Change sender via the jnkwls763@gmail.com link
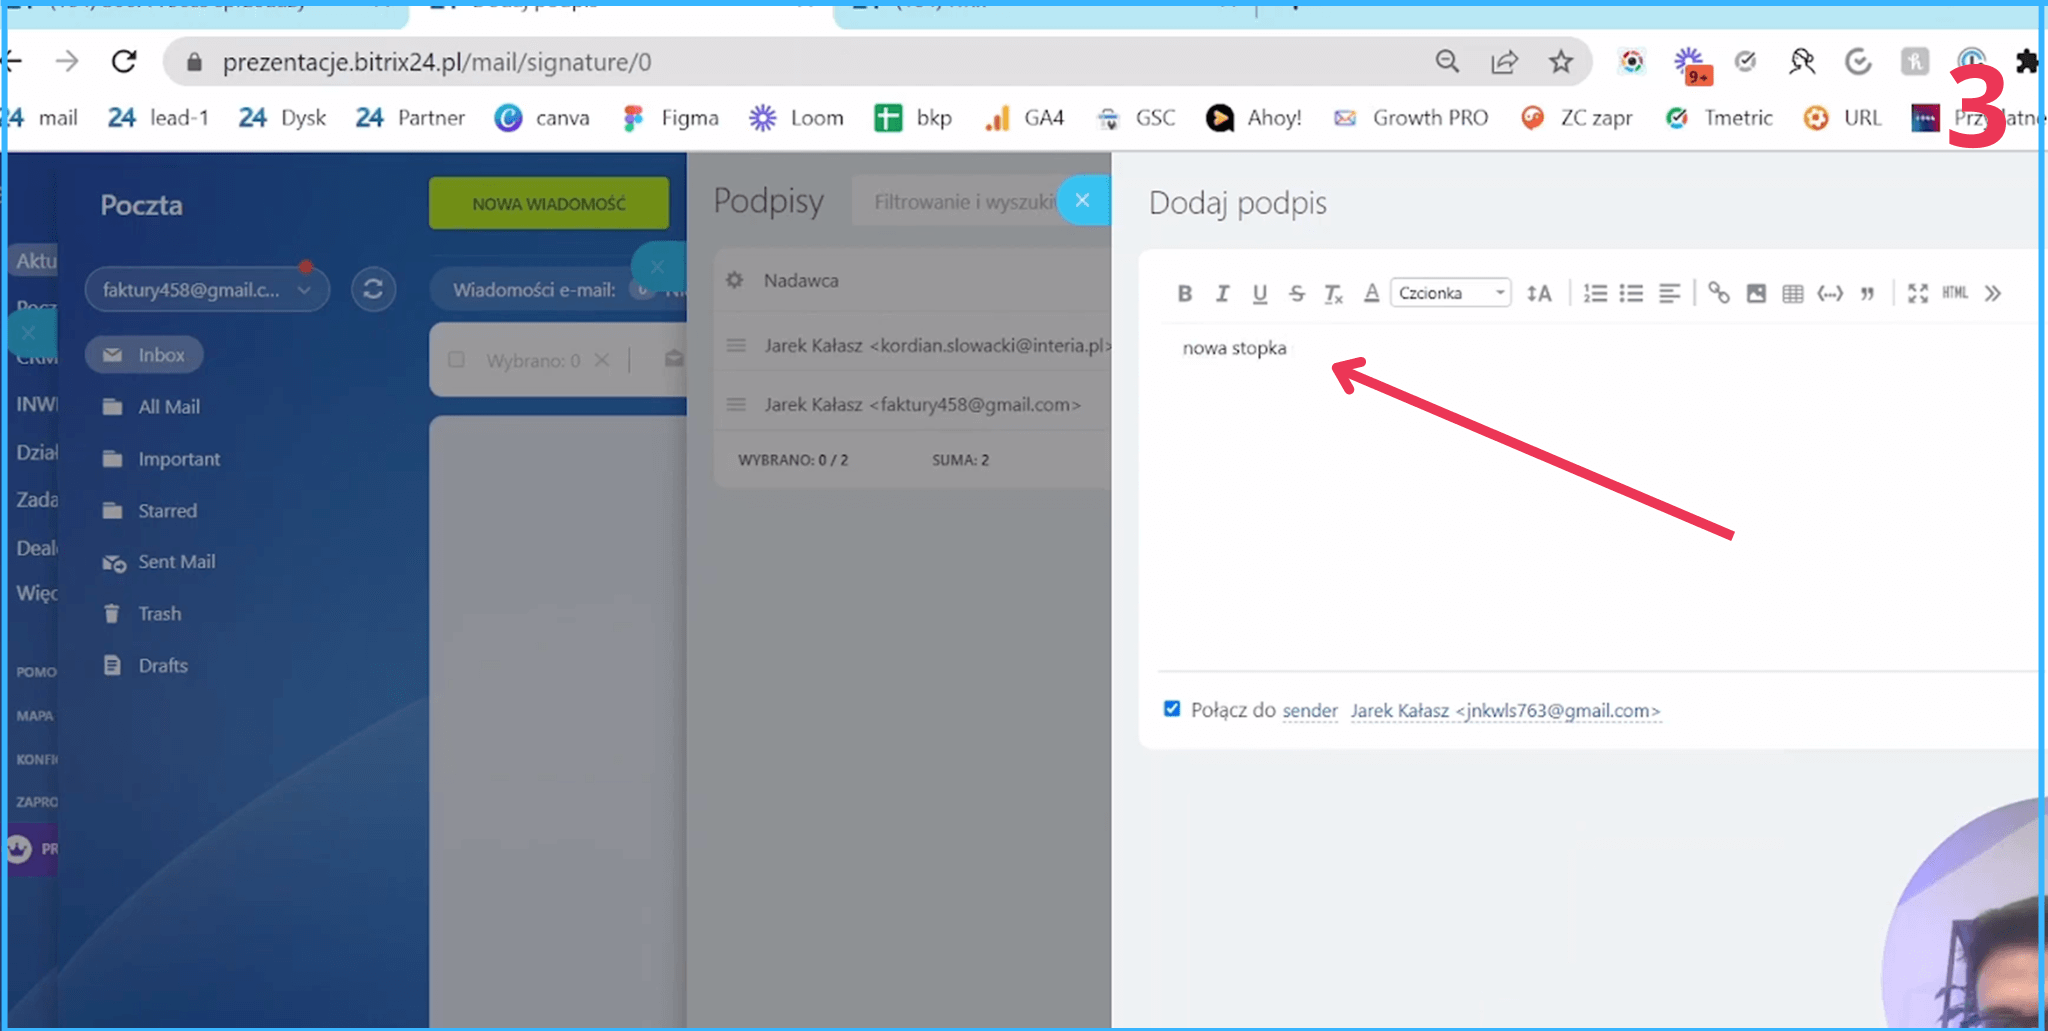The height and width of the screenshot is (1031, 2048). 1505,711
